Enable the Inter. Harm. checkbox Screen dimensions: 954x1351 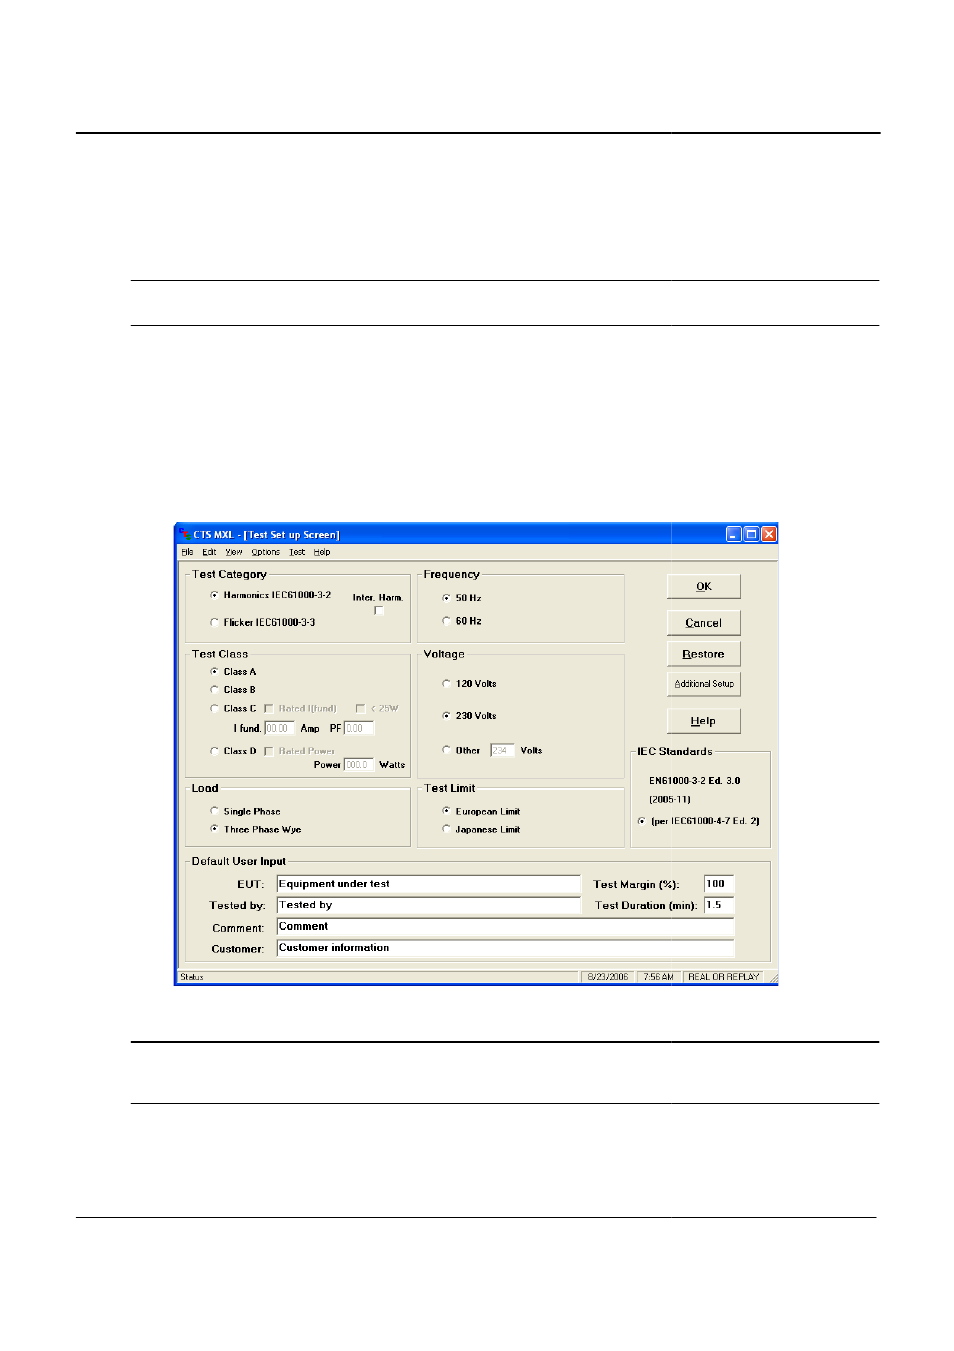point(379,611)
